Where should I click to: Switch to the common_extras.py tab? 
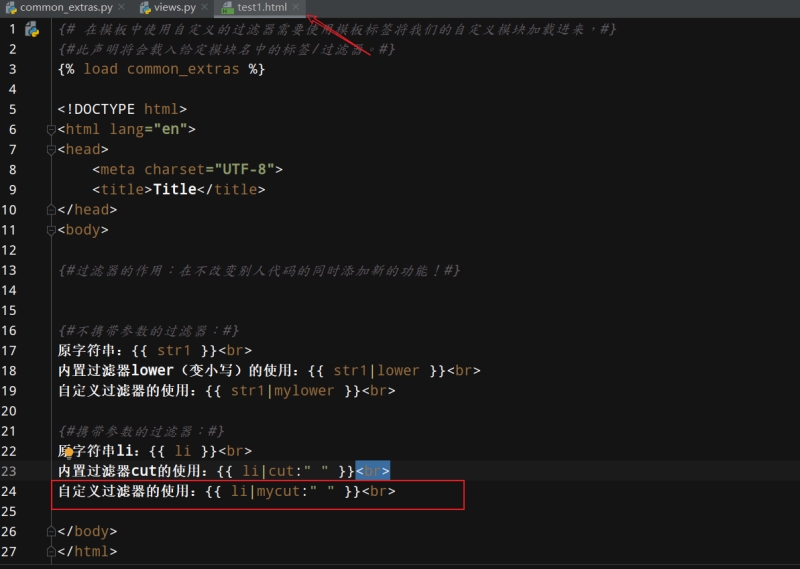[66, 7]
